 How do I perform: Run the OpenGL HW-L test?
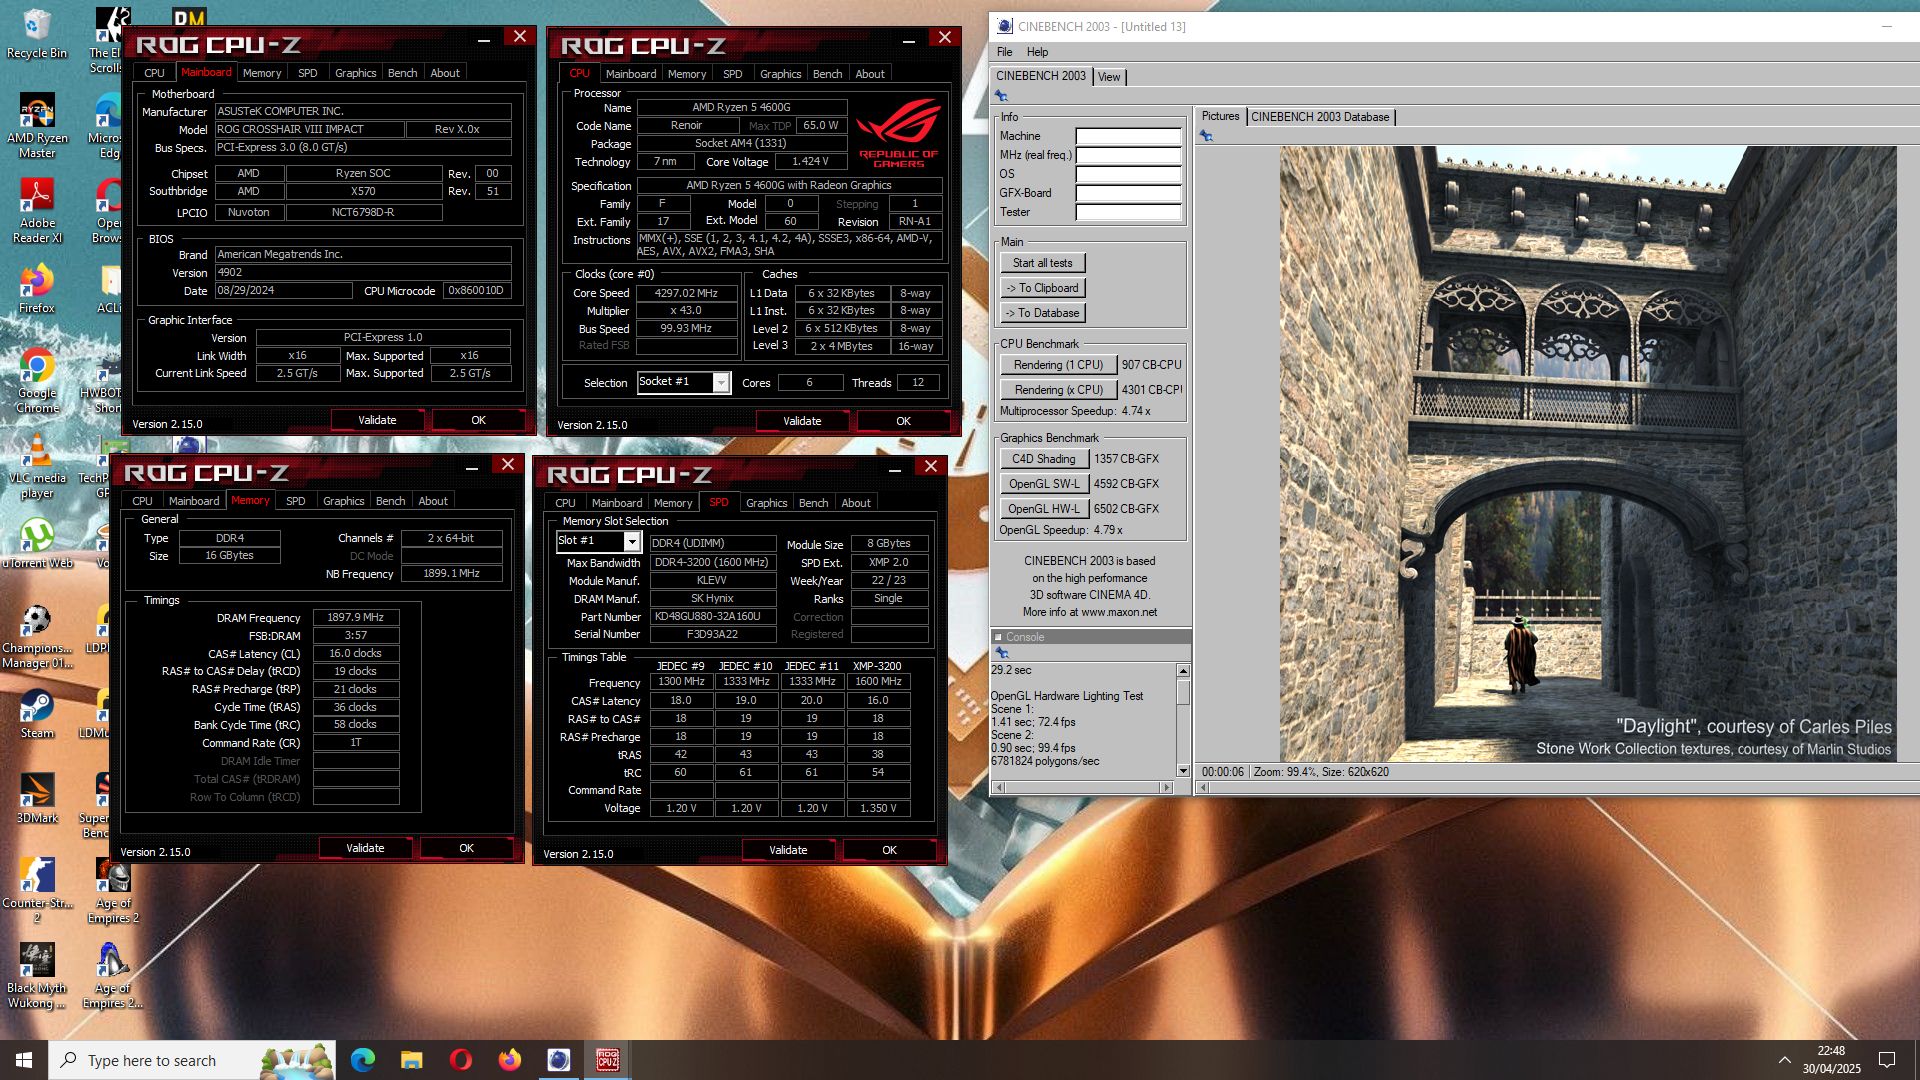[1044, 509]
